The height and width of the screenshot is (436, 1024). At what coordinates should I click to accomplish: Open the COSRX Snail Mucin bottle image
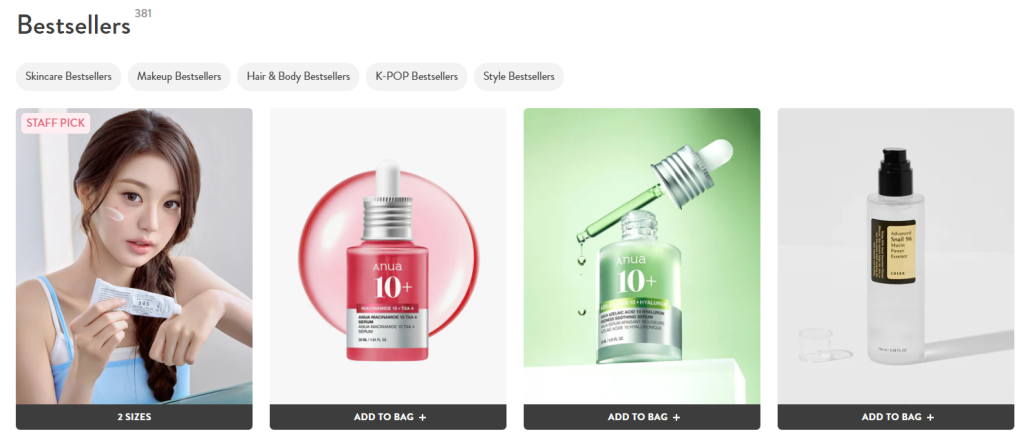(896, 256)
